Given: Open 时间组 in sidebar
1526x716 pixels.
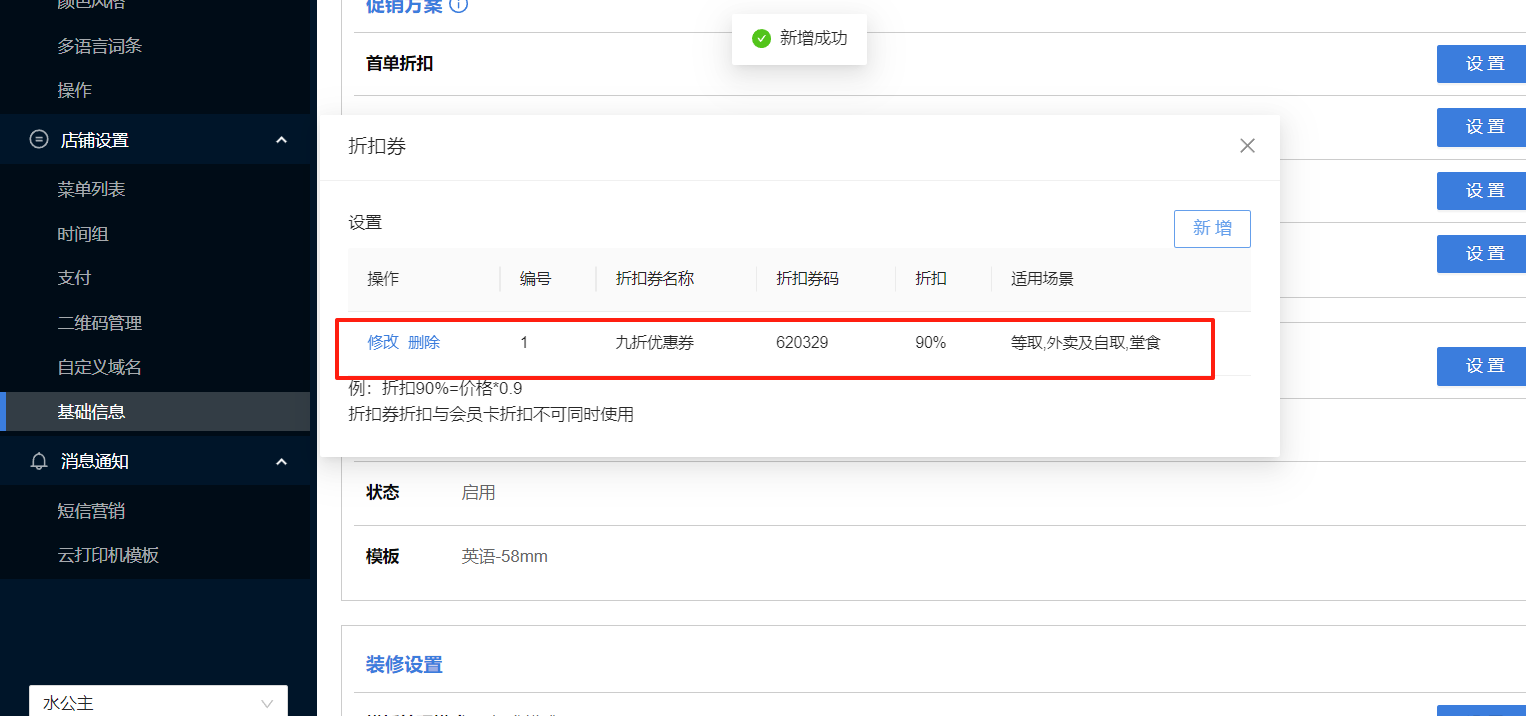Looking at the screenshot, I should click(x=83, y=234).
